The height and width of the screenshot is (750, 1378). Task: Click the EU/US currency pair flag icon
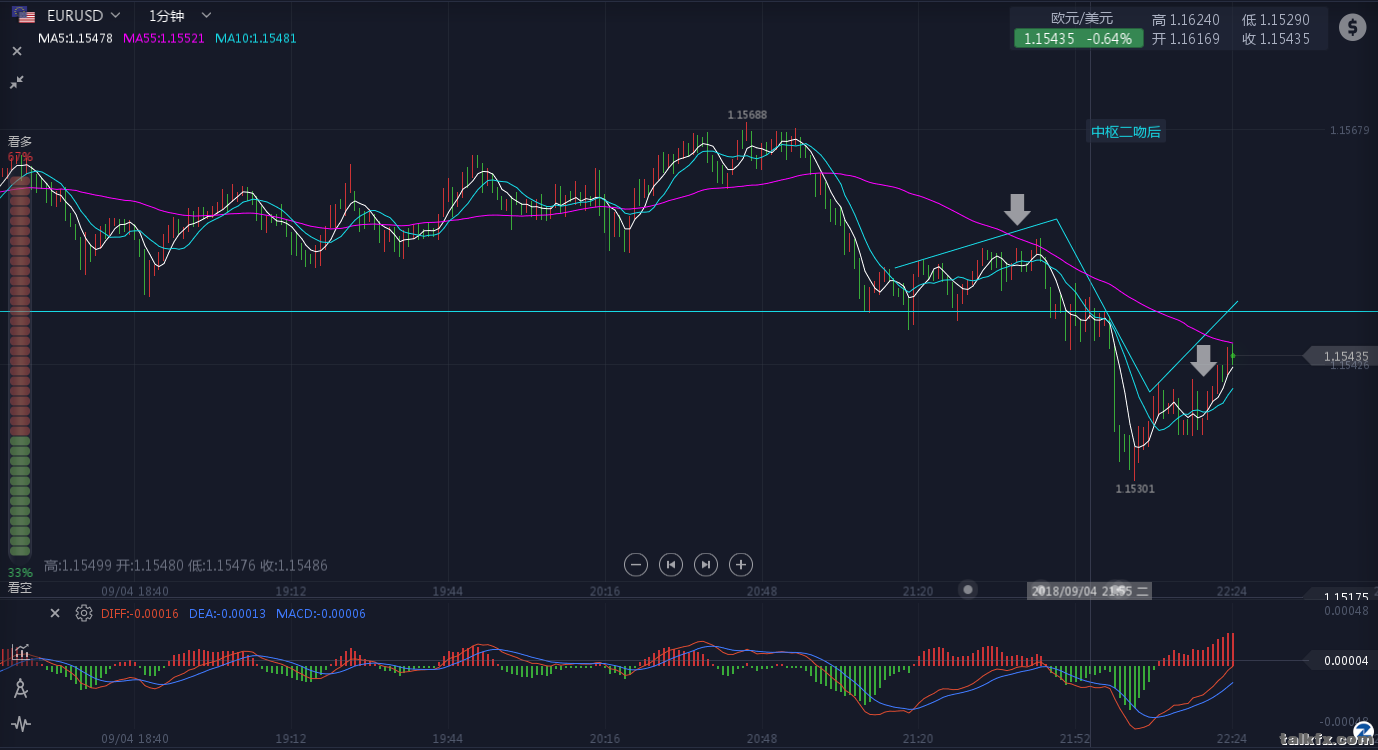23,16
